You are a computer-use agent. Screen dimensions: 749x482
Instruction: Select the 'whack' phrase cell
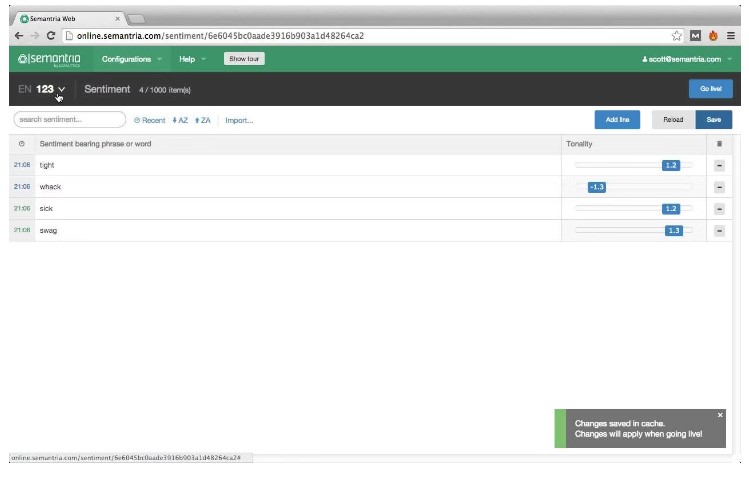coord(298,187)
